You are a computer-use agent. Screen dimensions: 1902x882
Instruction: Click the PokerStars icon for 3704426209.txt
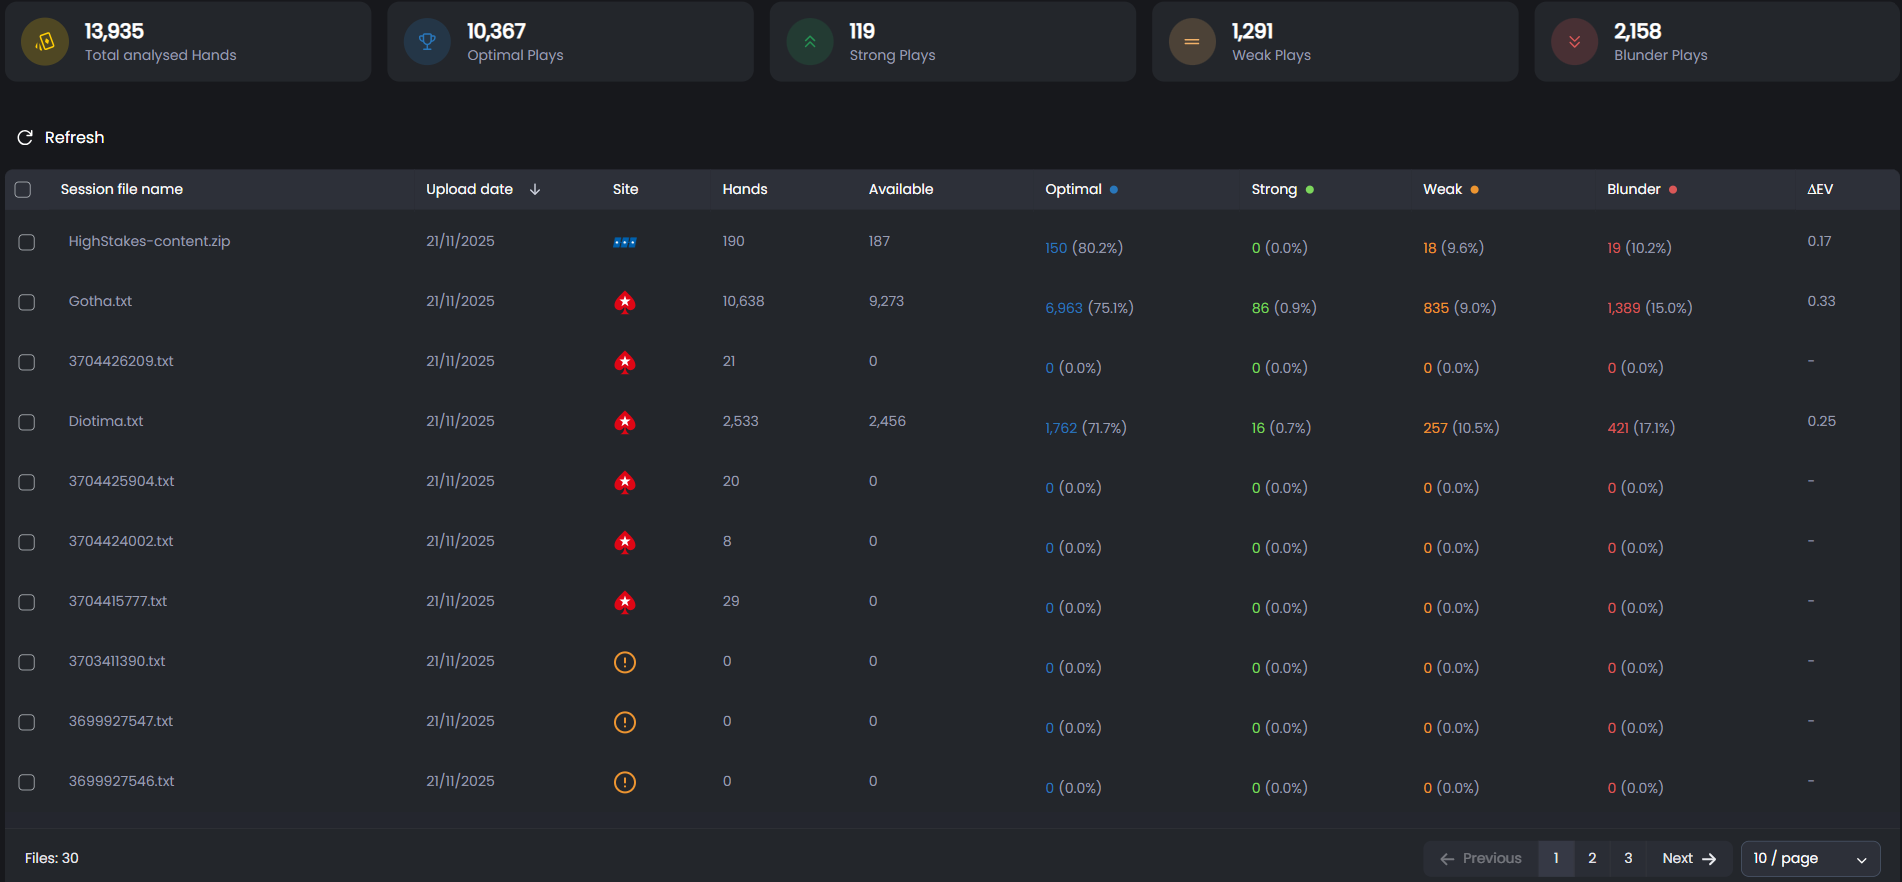click(625, 362)
